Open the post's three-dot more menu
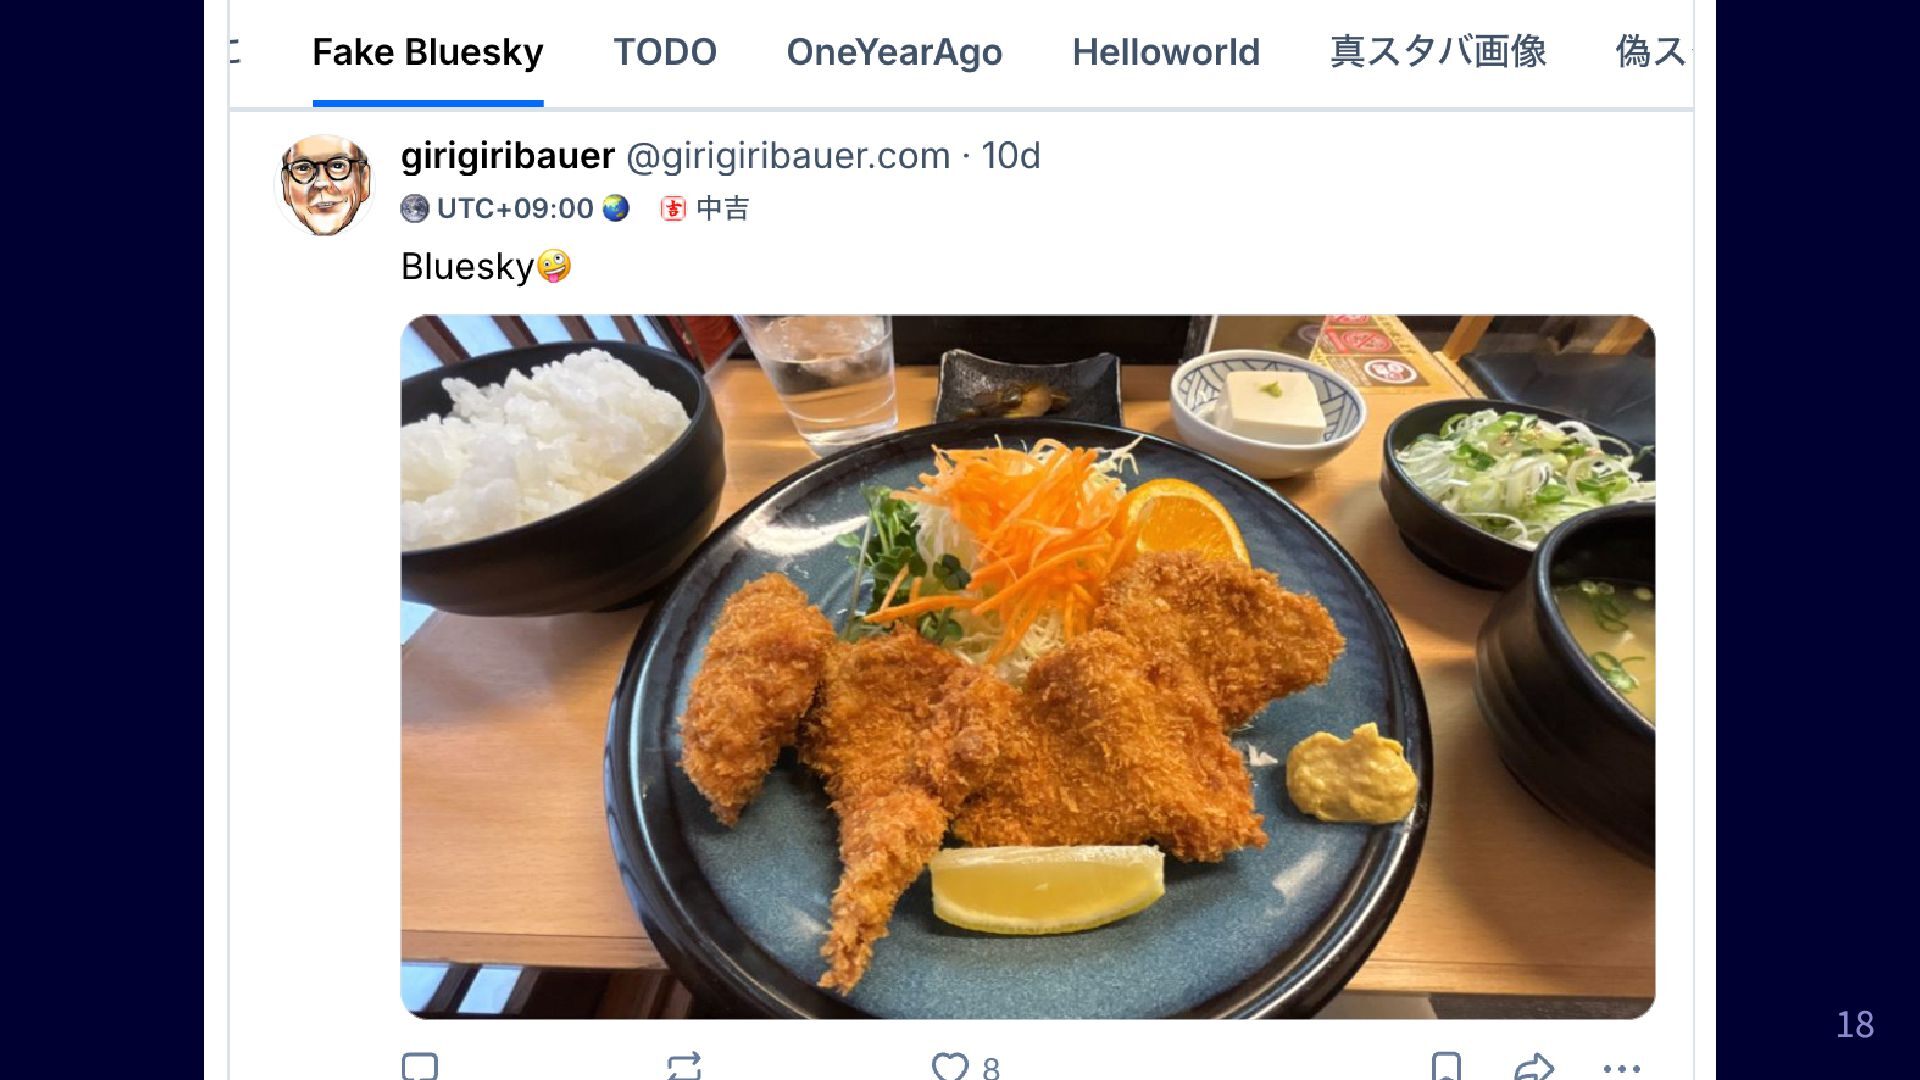 [1621, 1067]
